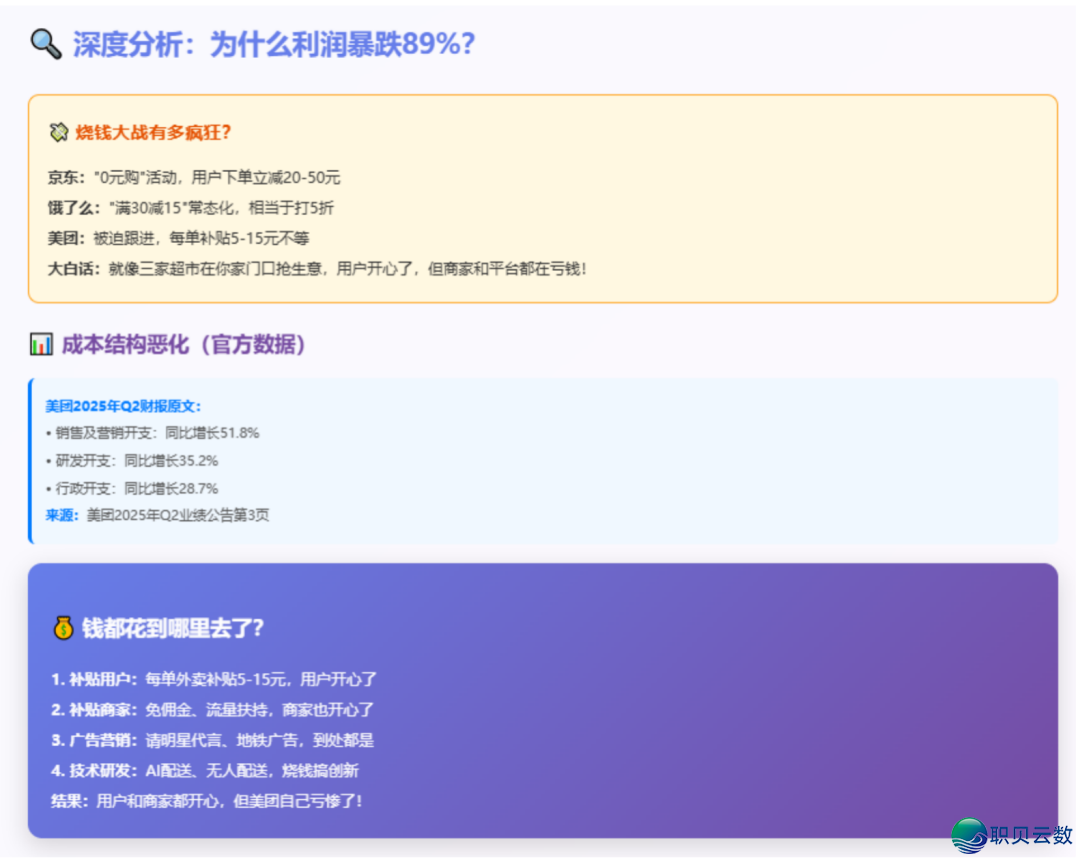Image resolution: width=1080 pixels, height=860 pixels.
Task: Click the 结果 conclusion line in purple card
Action: click(207, 801)
